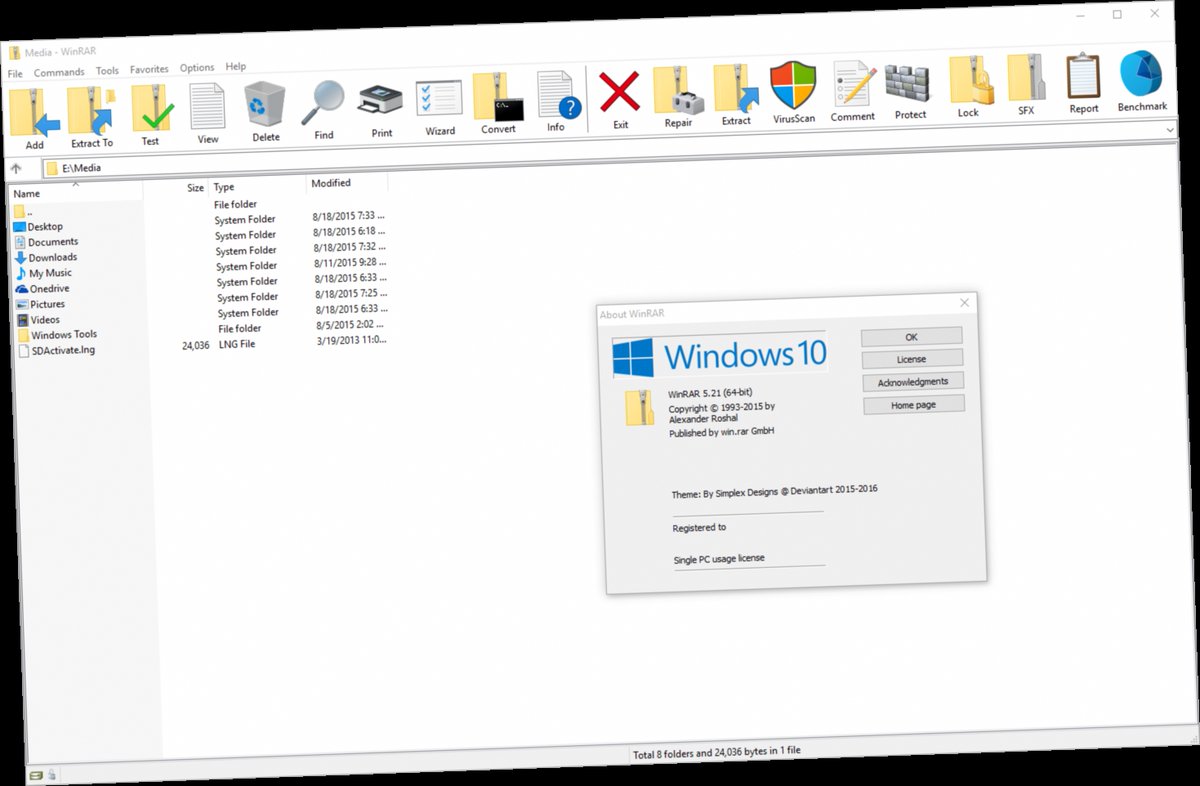Select the Onedrive folder
This screenshot has height=786, width=1200.
click(x=43, y=289)
